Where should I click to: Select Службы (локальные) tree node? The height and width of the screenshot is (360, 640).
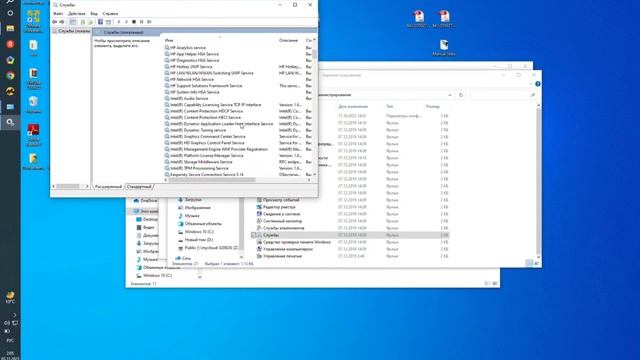point(71,31)
